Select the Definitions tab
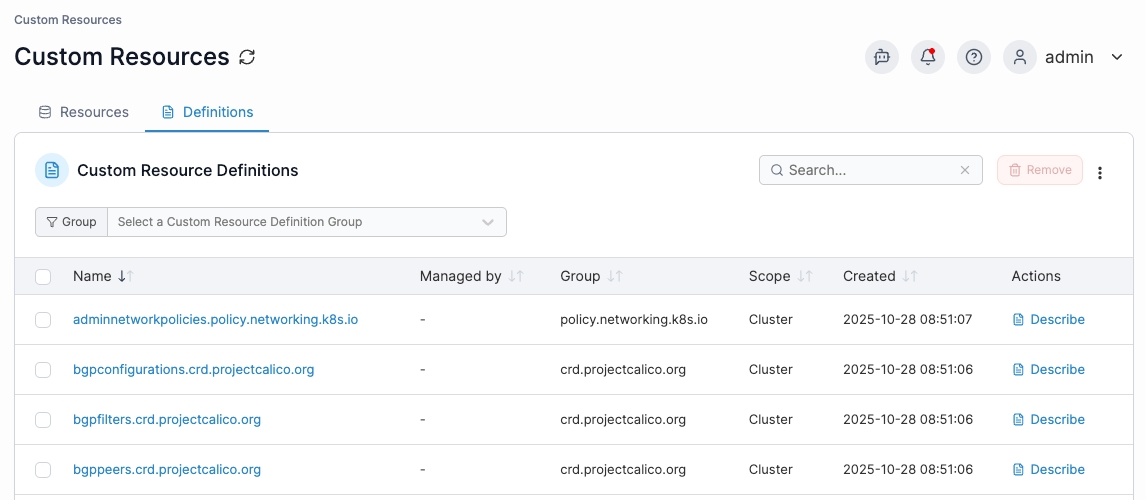The image size is (1146, 500). (207, 112)
